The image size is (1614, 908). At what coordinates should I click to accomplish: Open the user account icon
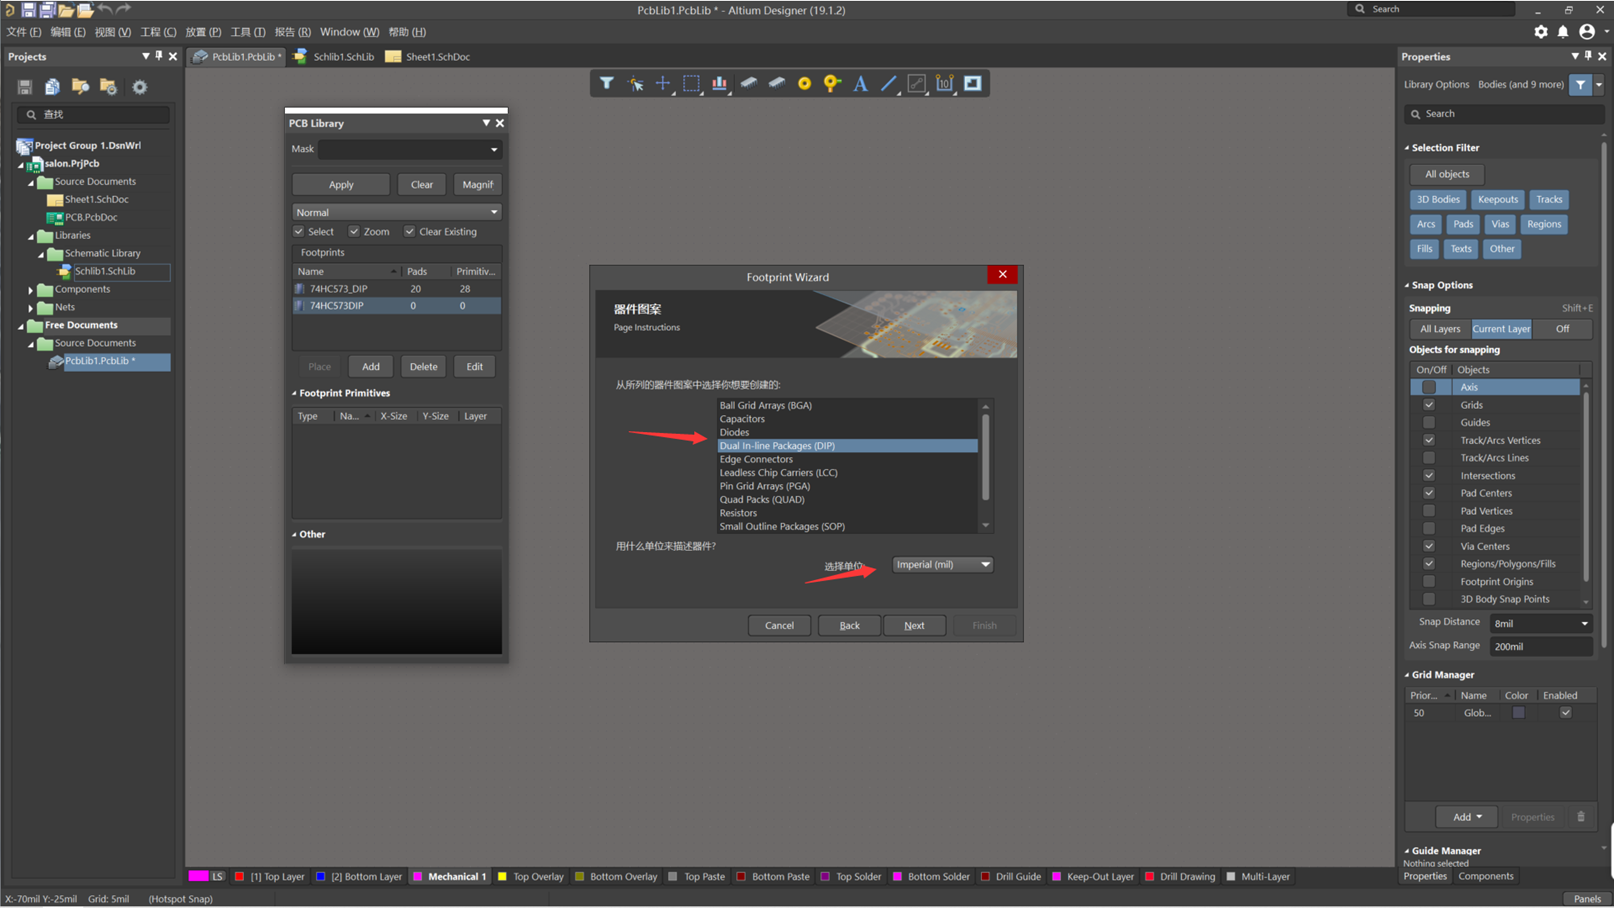point(1587,32)
